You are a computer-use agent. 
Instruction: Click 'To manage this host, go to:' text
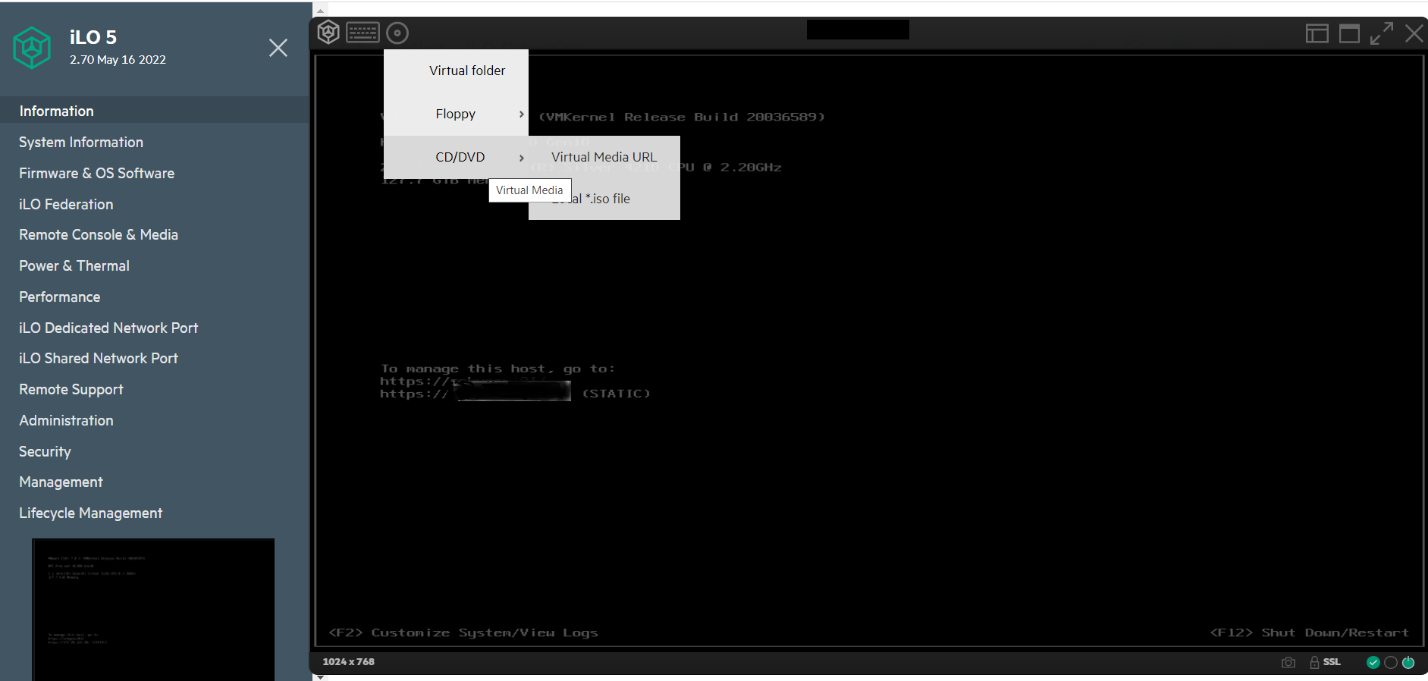point(498,369)
